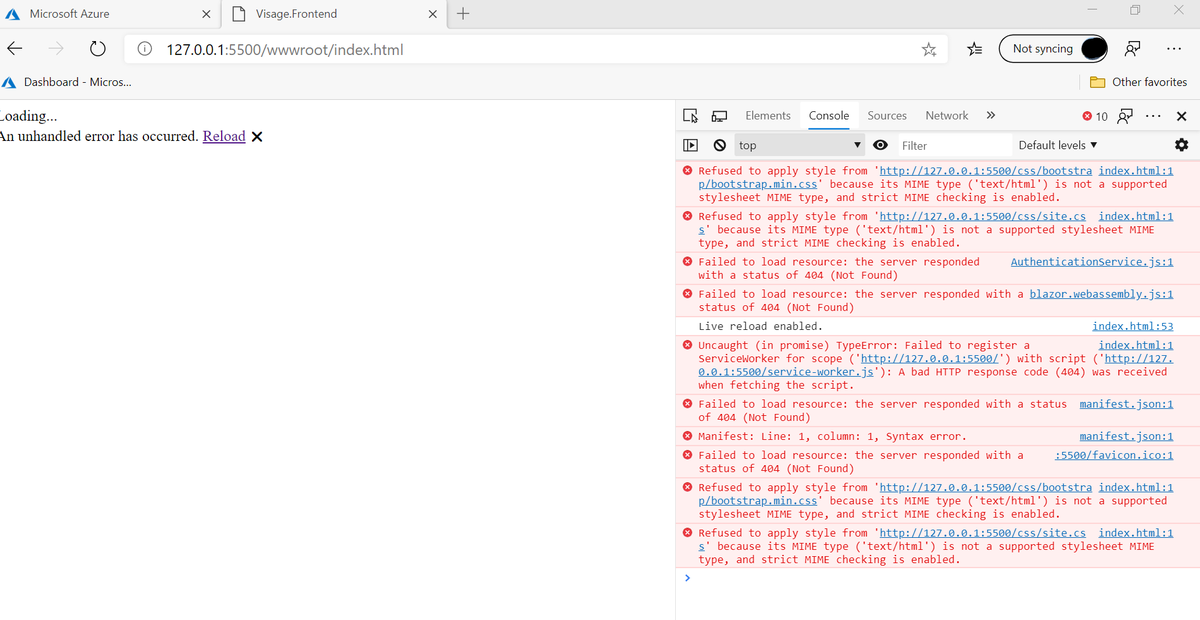
Task: Click the browser back arrow
Action: coord(15,49)
